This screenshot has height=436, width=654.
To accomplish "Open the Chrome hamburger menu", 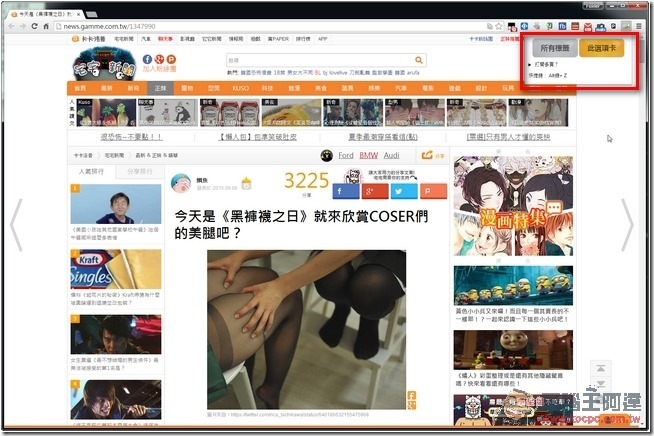I will pyautogui.click(x=639, y=26).
